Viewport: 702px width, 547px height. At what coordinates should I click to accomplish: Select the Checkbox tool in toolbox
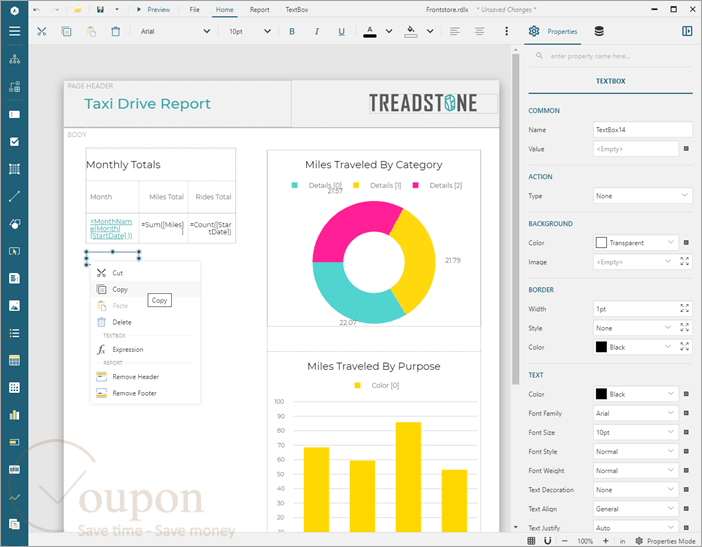click(14, 141)
